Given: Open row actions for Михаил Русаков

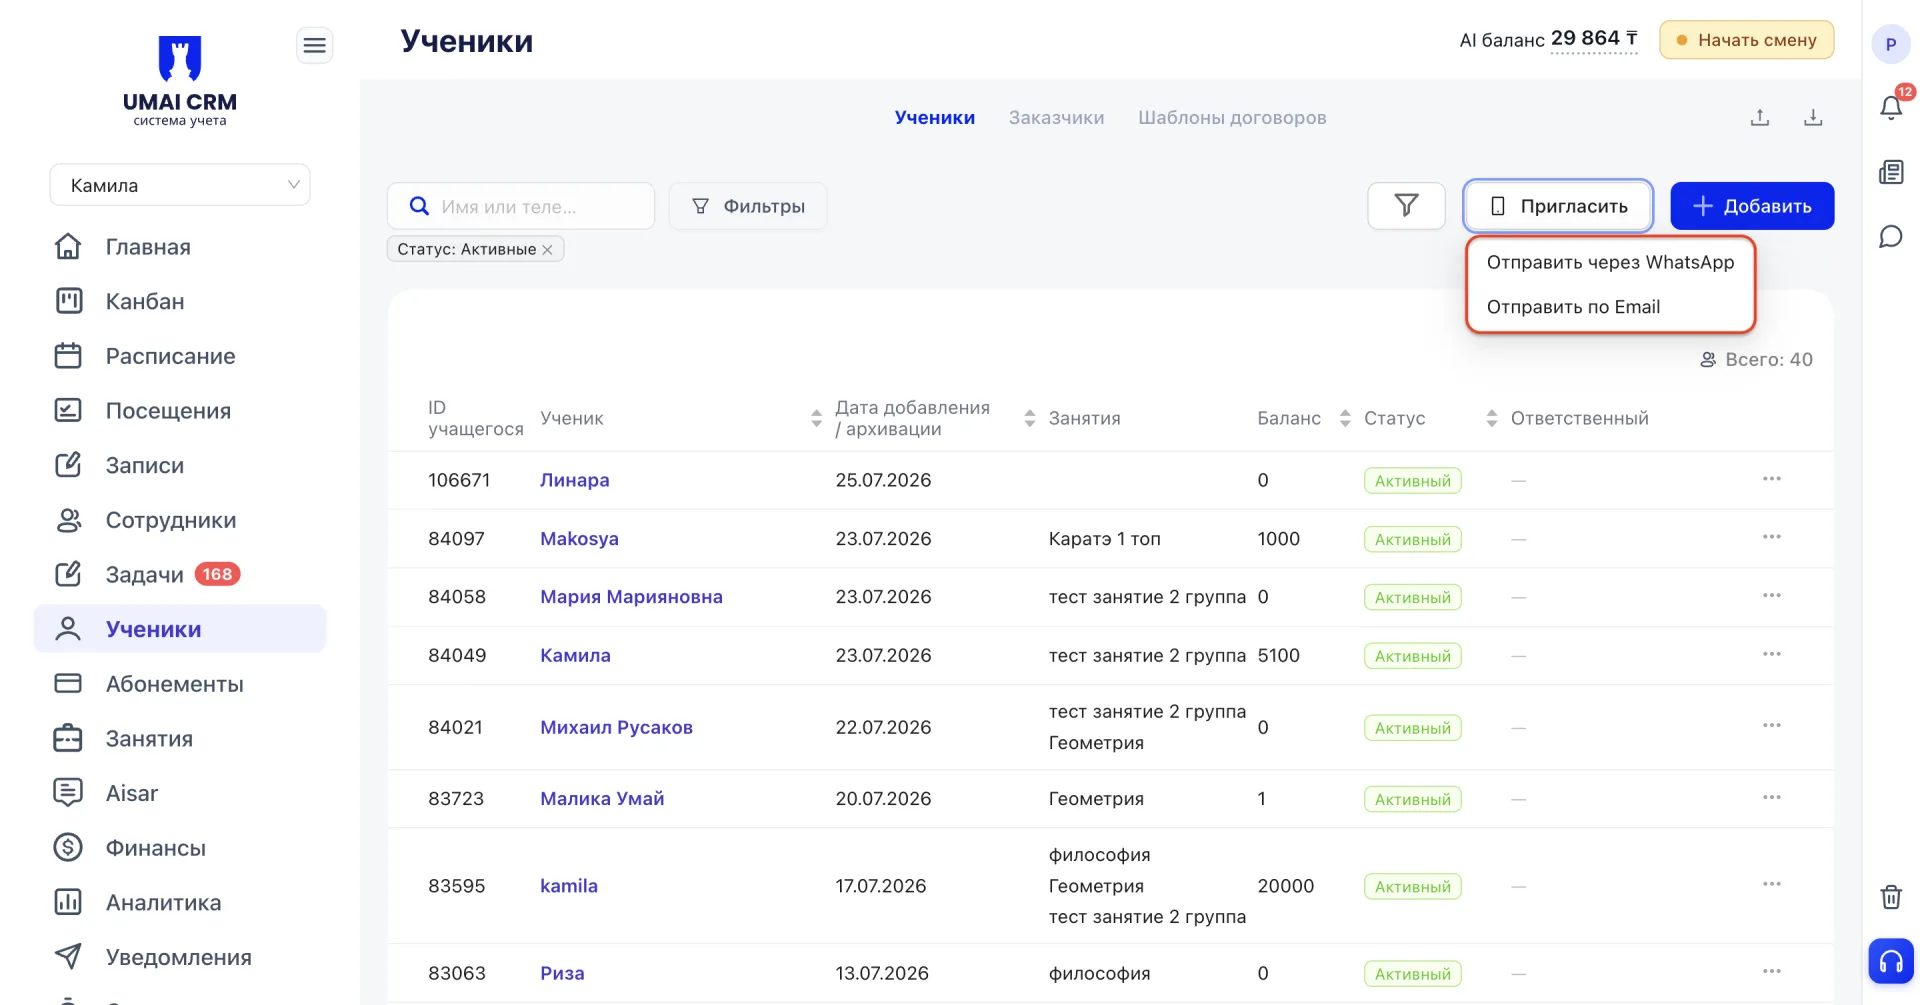Looking at the screenshot, I should click(x=1772, y=725).
